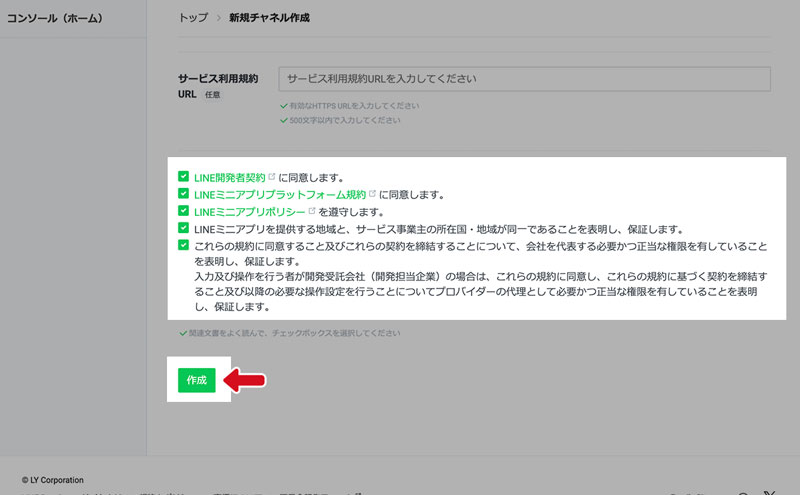
Task: Toggle checkbox for region and country guarantee
Action: 183,228
